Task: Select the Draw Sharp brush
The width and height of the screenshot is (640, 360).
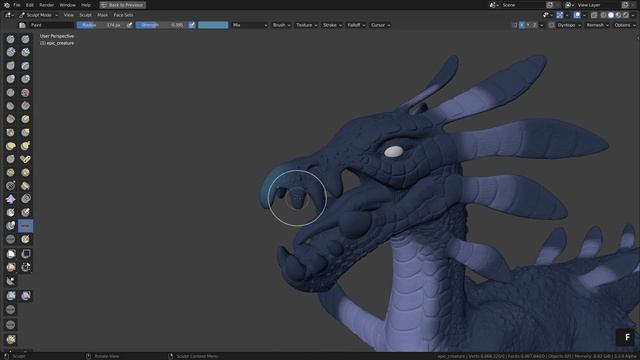Action: pyautogui.click(x=25, y=39)
